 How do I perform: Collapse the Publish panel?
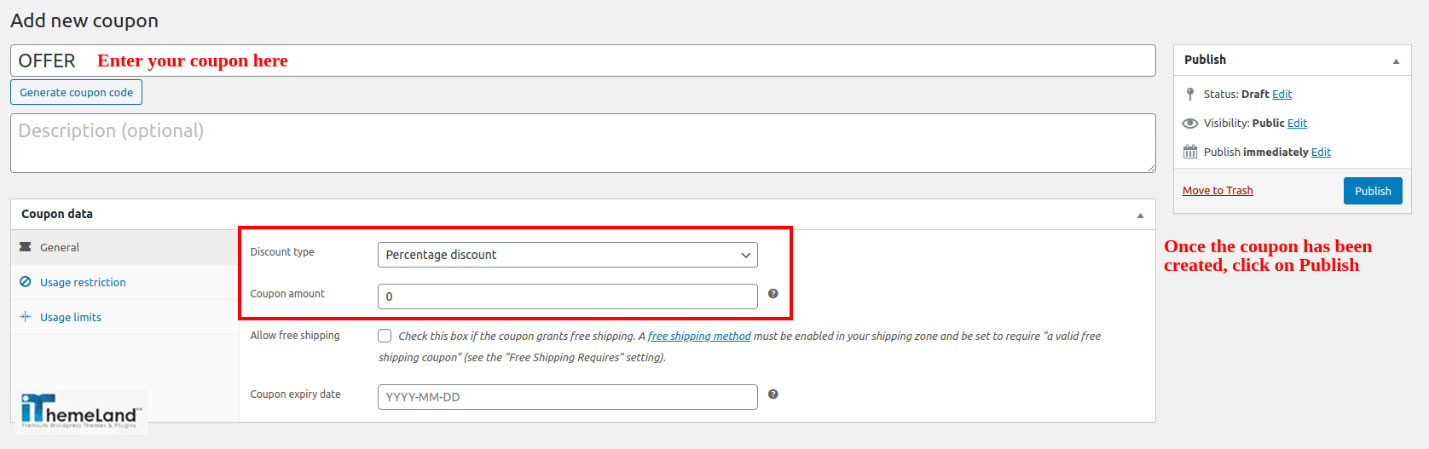[x=1396, y=60]
